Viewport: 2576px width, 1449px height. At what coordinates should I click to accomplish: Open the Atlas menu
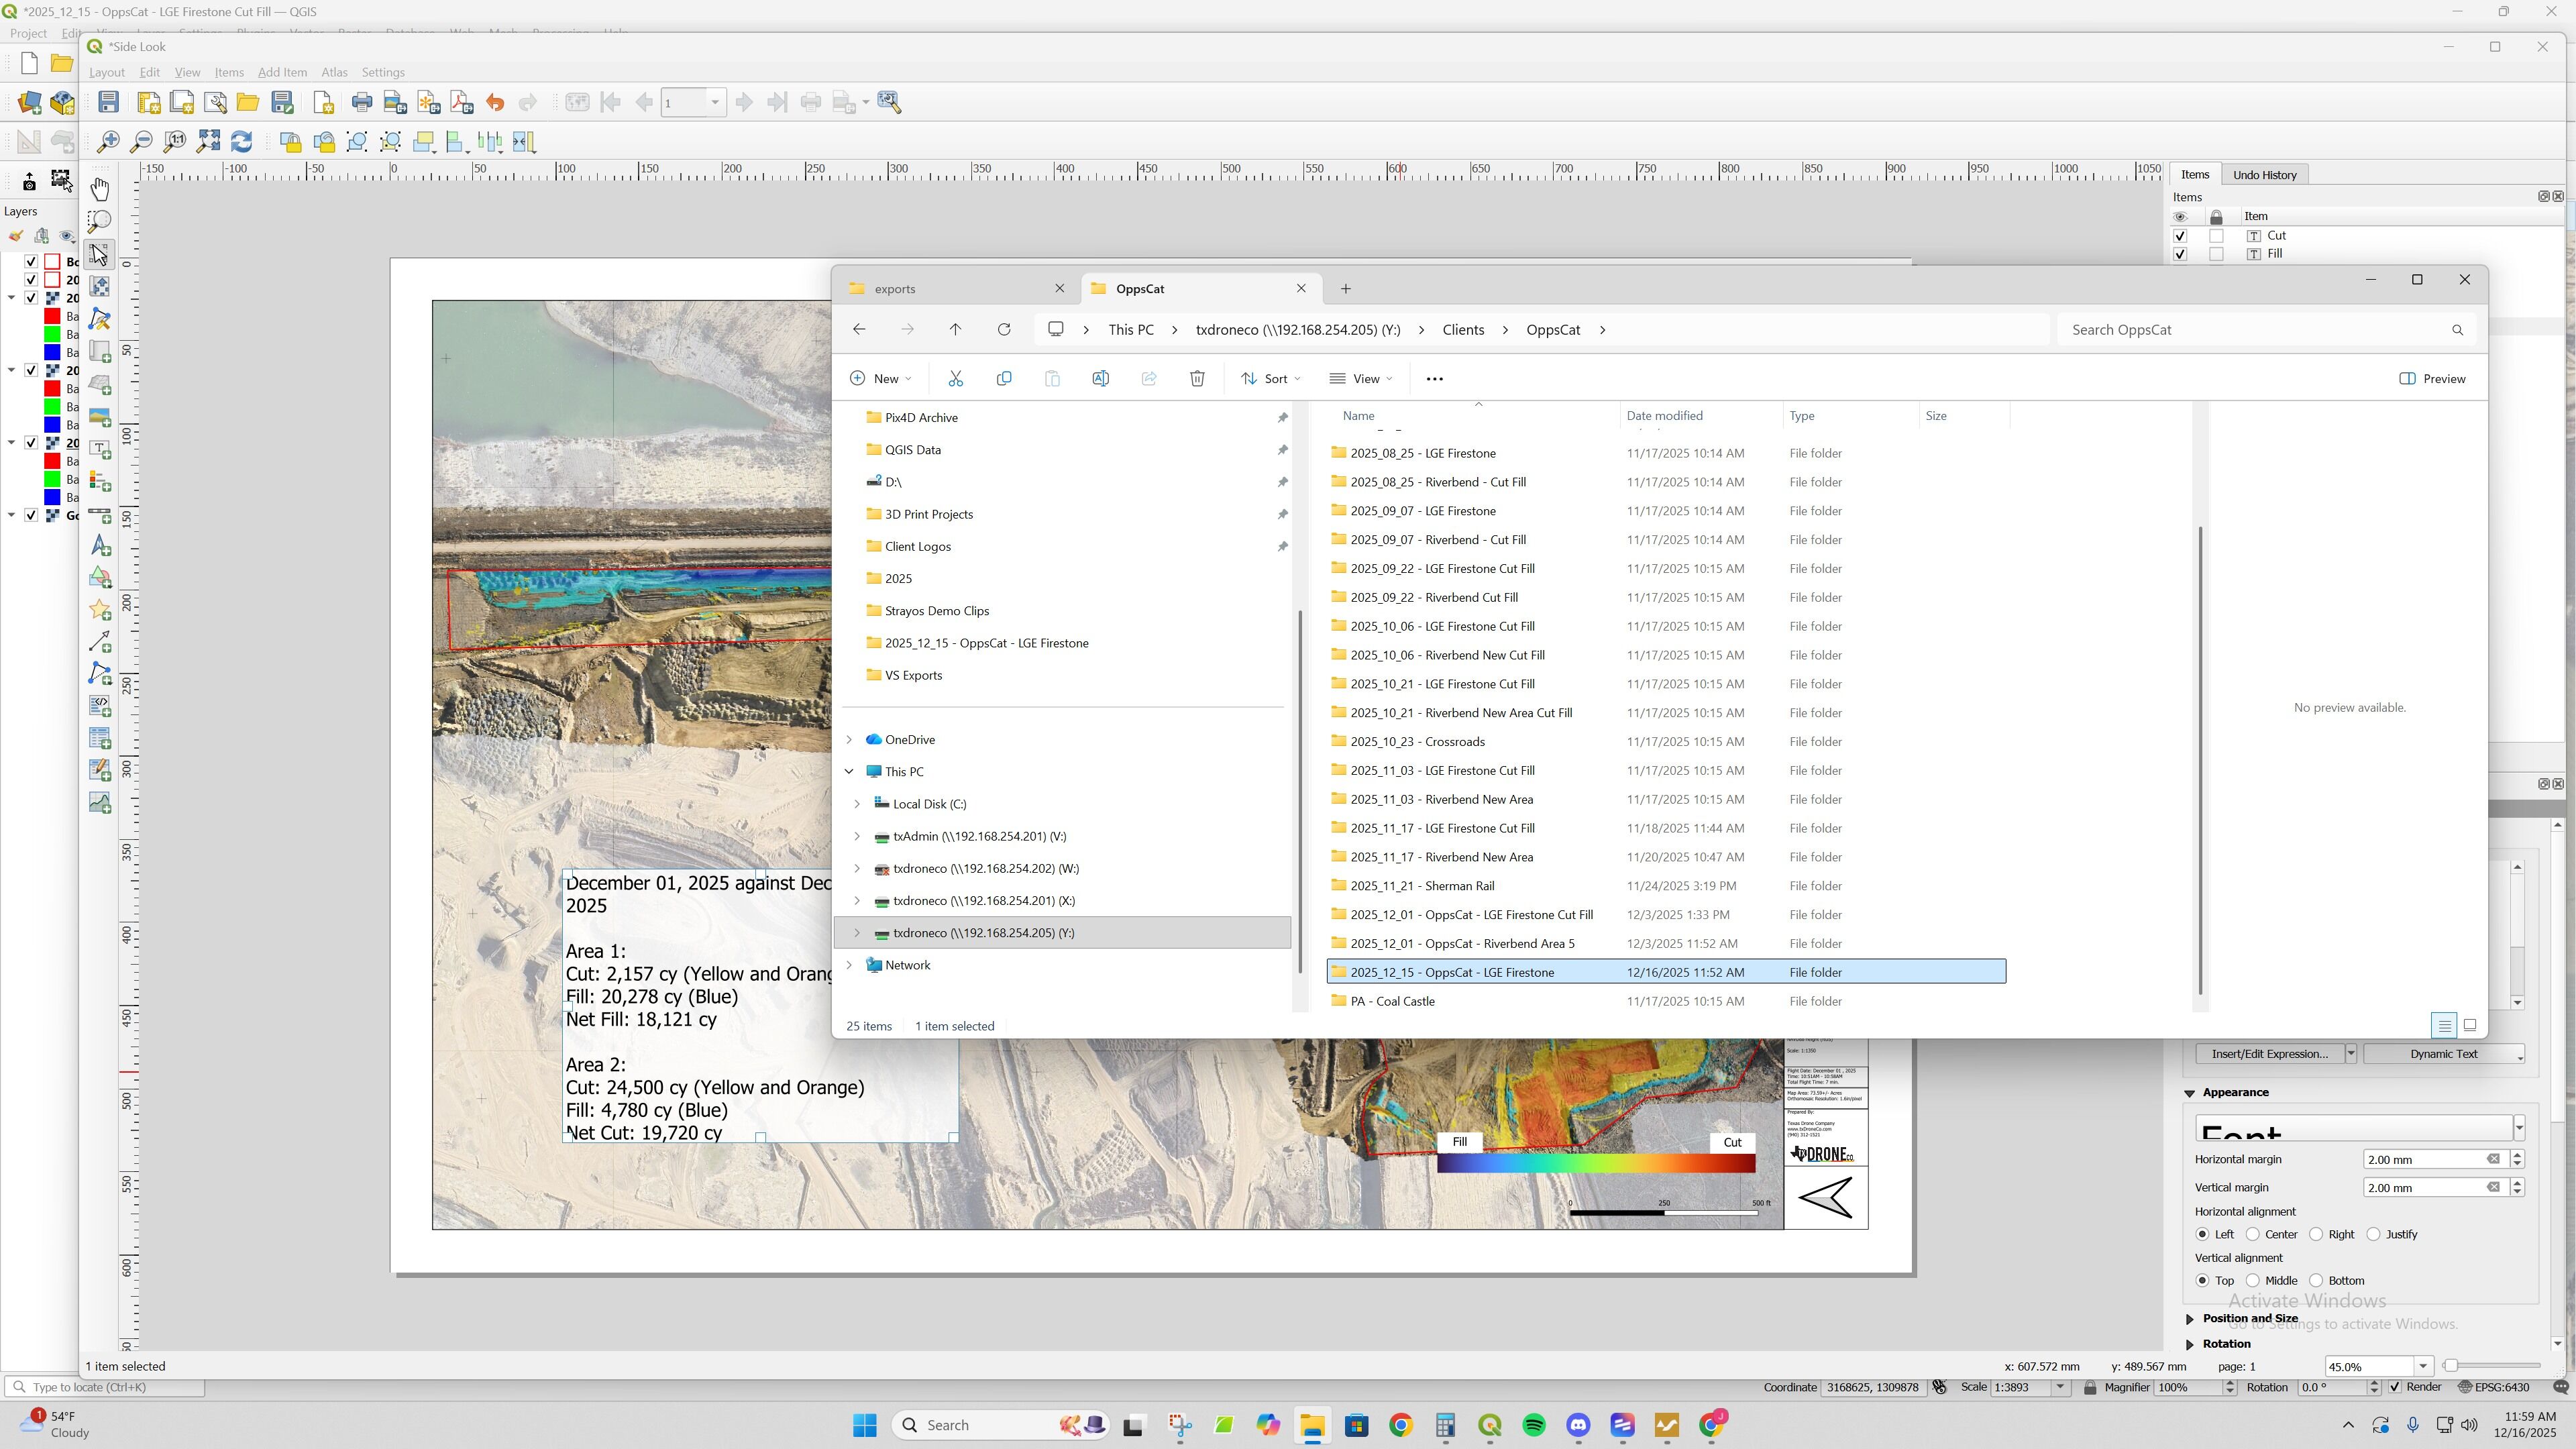pos(334,72)
